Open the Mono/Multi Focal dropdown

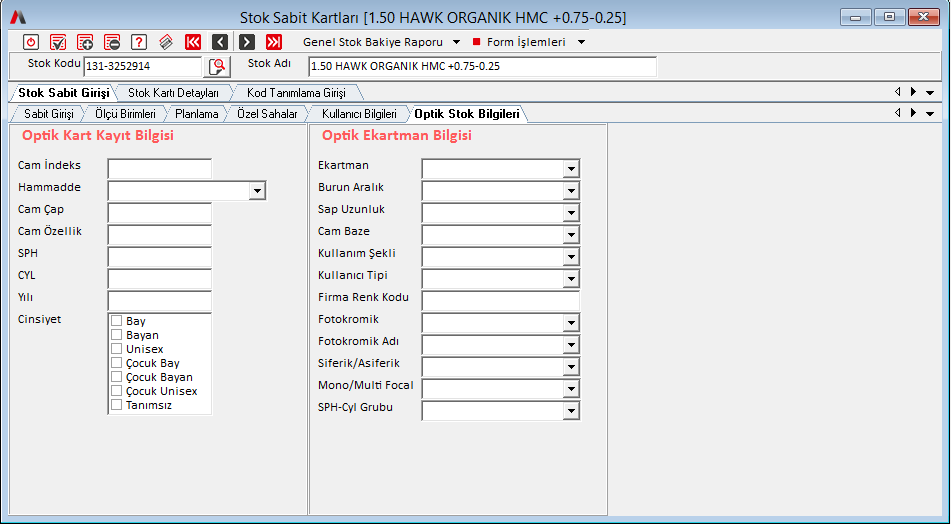pos(571,389)
